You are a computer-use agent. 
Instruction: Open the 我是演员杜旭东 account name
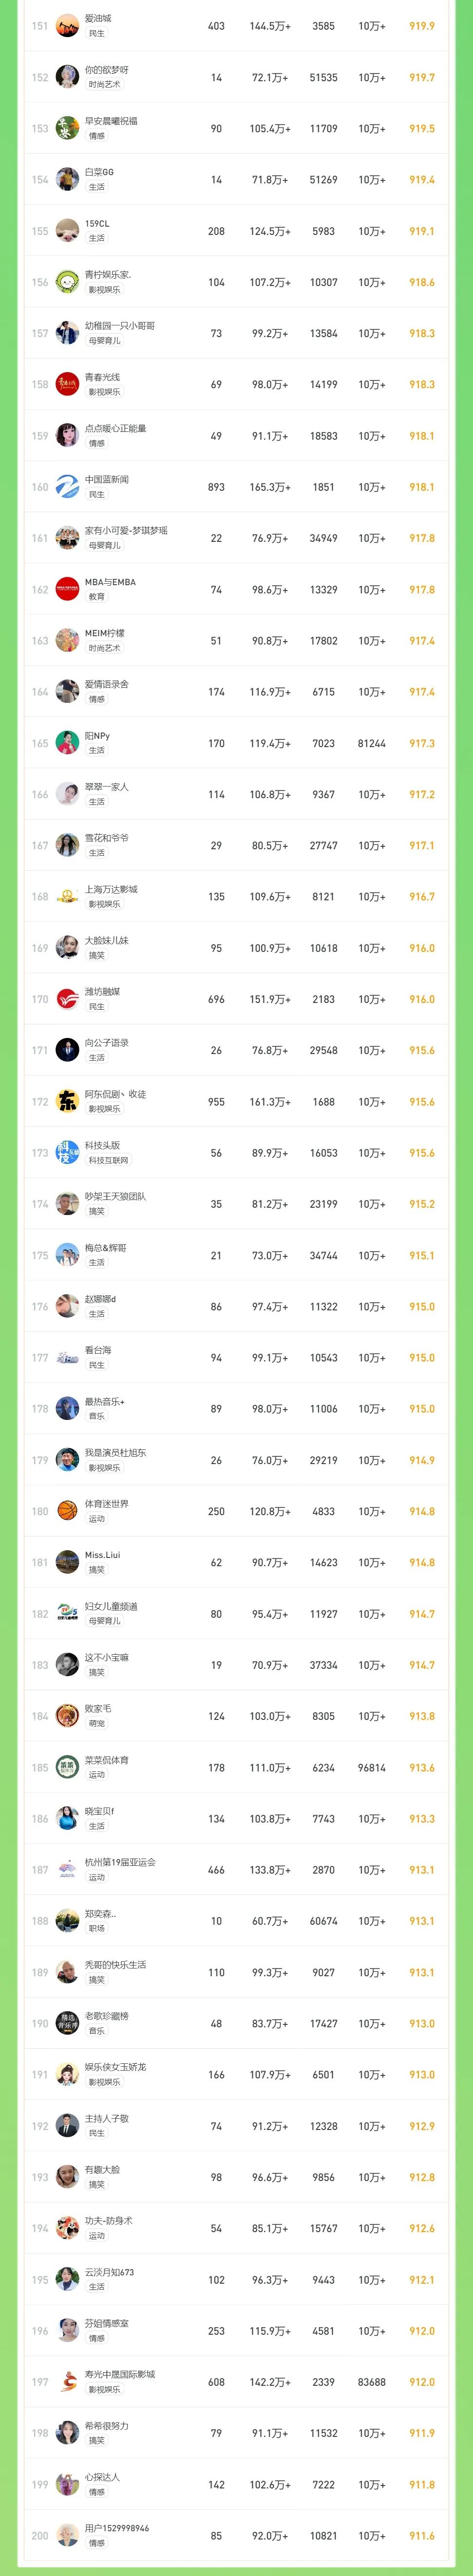pos(115,1452)
